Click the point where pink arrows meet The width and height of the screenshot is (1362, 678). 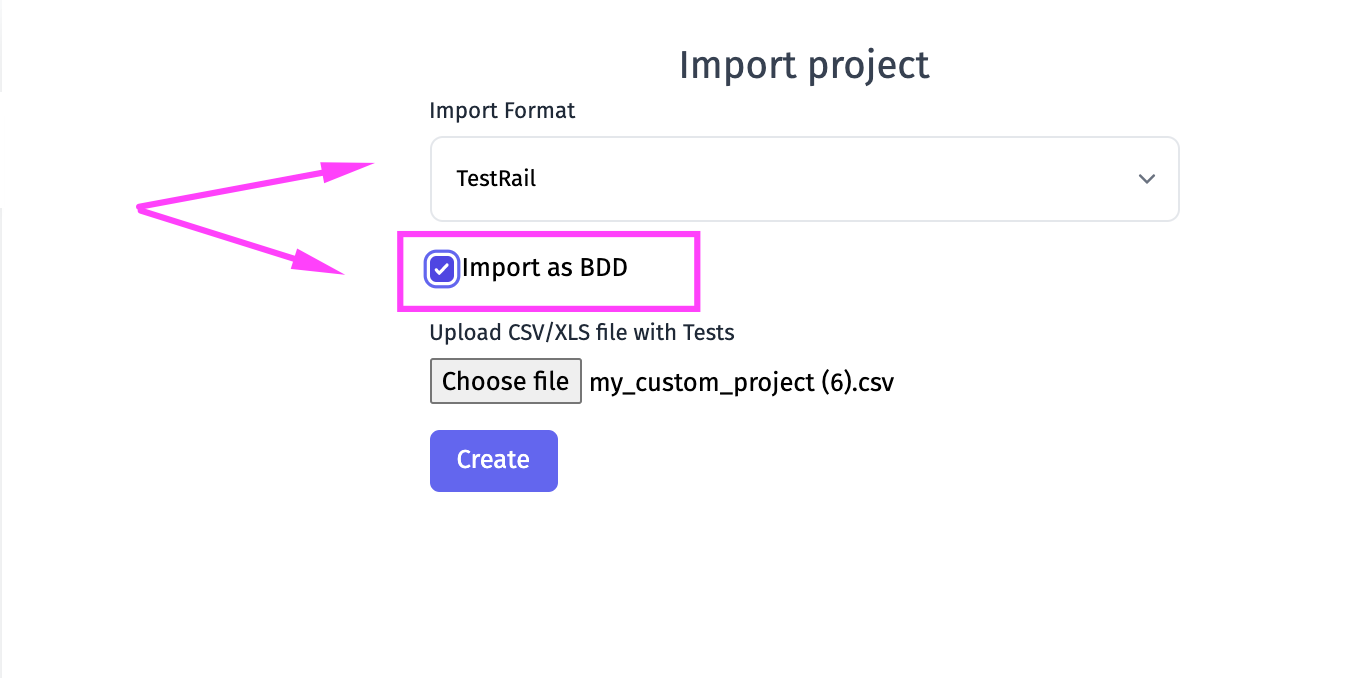point(138,208)
